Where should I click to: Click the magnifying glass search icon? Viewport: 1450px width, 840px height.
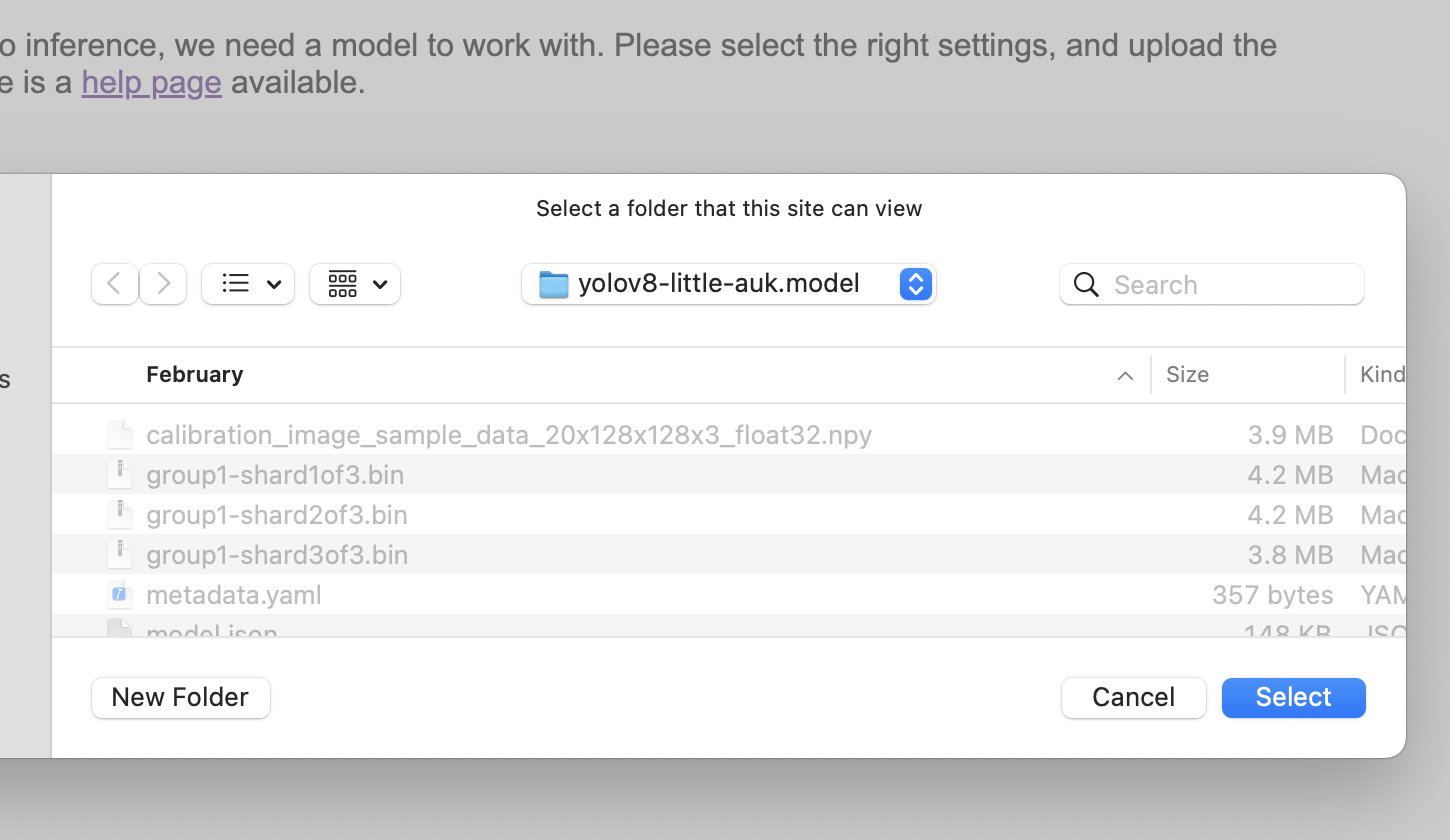[1086, 285]
